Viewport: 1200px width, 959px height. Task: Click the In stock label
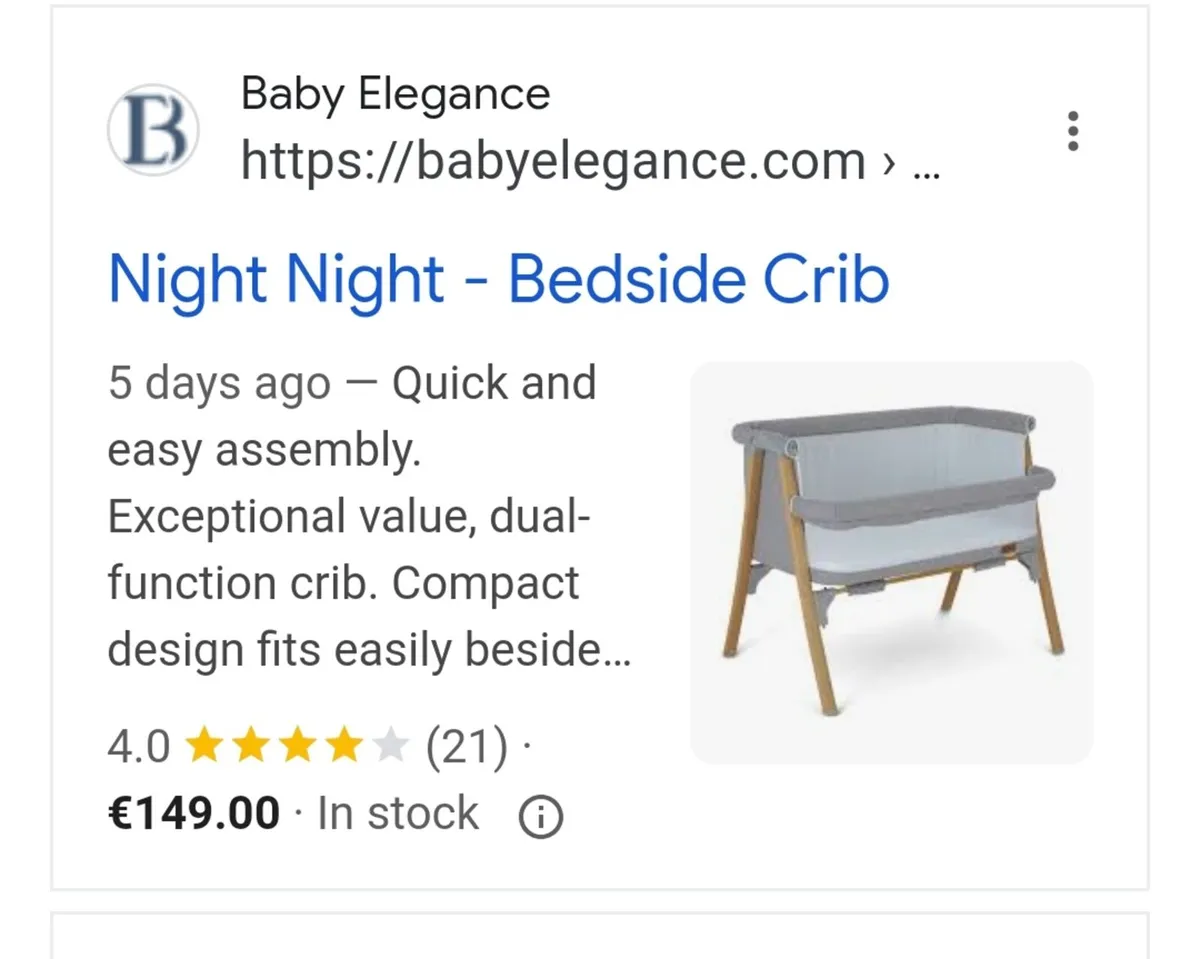click(x=398, y=814)
